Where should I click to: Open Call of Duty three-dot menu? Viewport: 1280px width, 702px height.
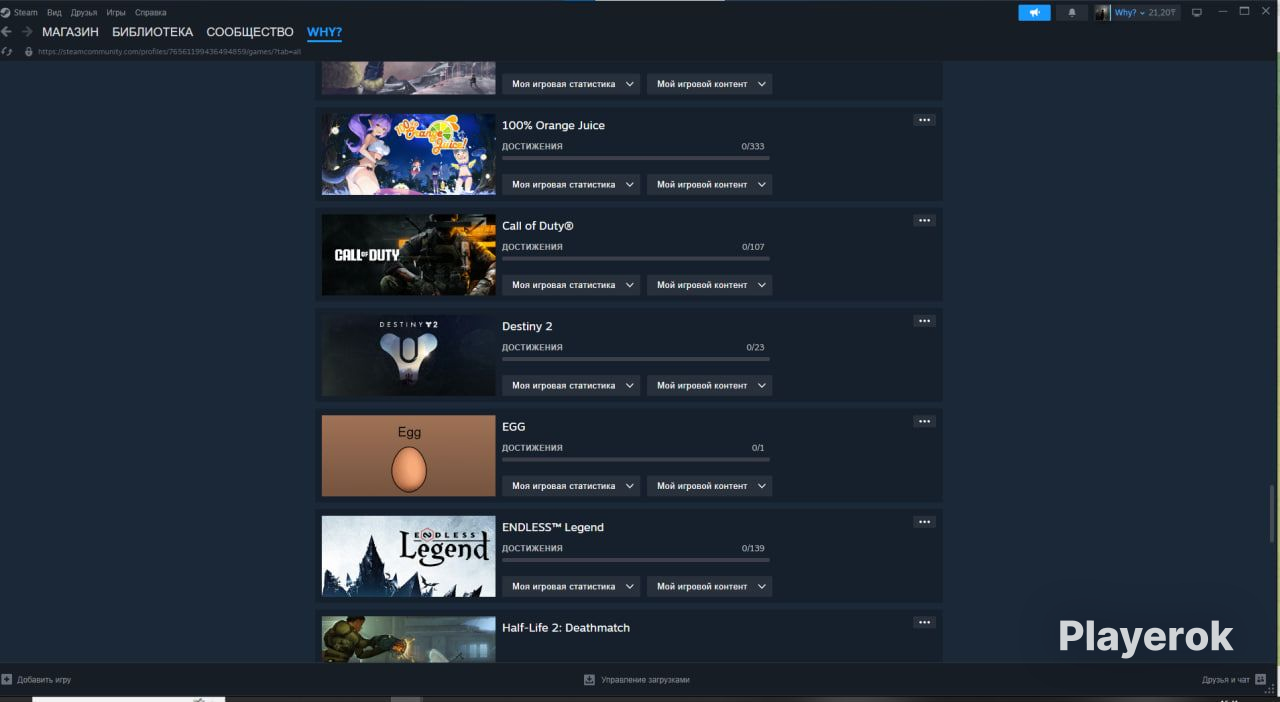[924, 220]
